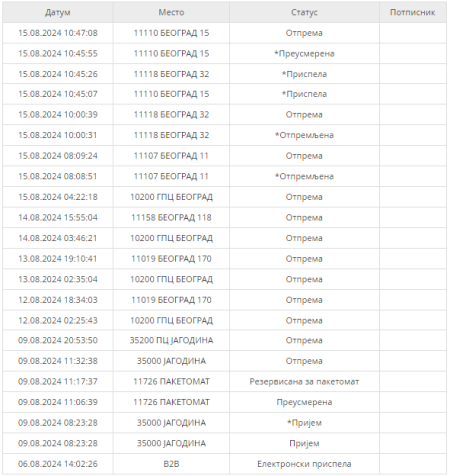This screenshot has height=476, width=450.
Task: Click the *Пријем status cell
Action: click(304, 423)
